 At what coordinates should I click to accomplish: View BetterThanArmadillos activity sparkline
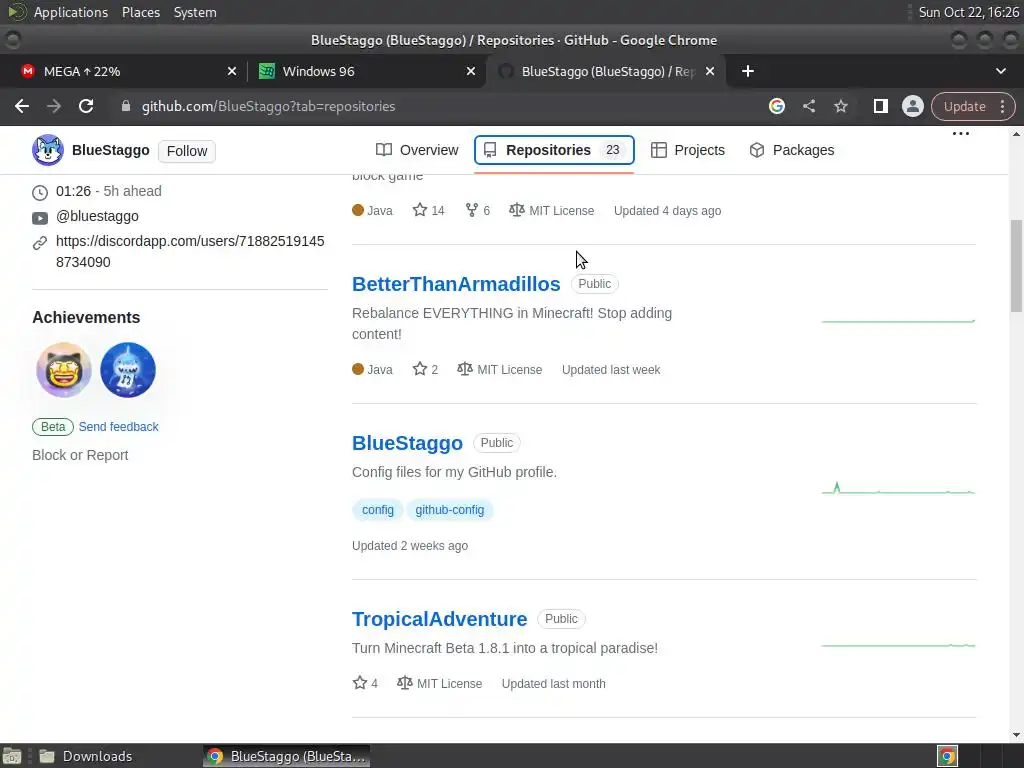click(899, 321)
